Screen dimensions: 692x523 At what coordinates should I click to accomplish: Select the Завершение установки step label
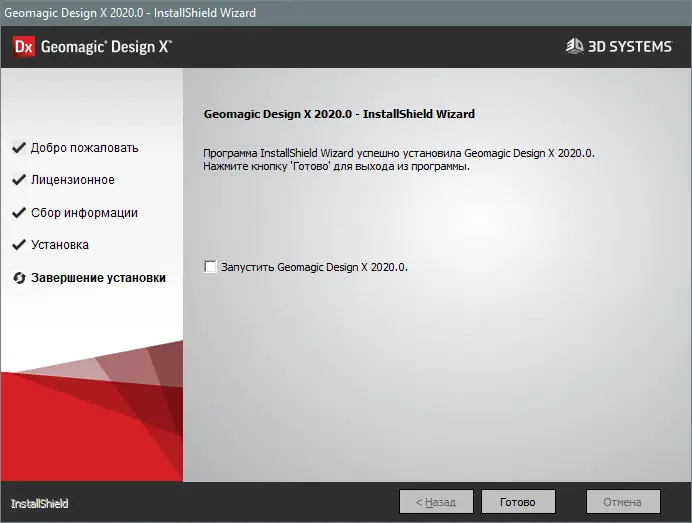coord(98,278)
